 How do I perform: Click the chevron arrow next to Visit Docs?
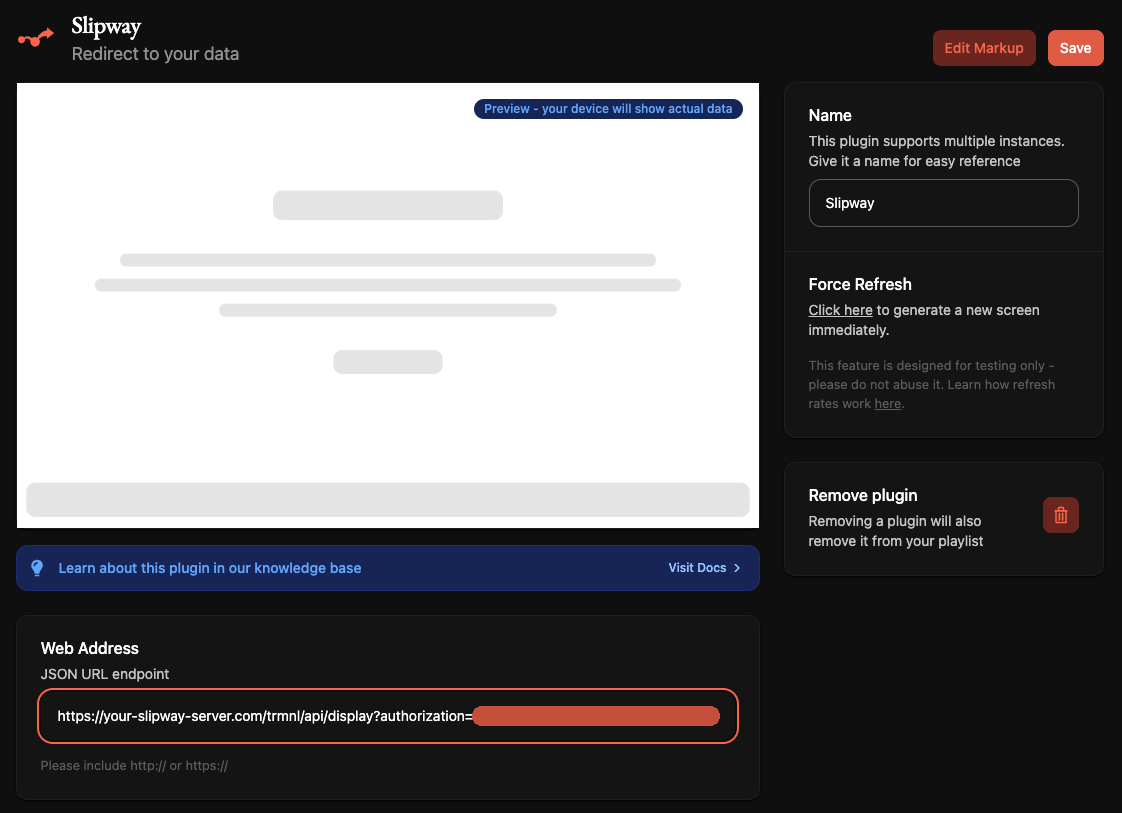[737, 568]
